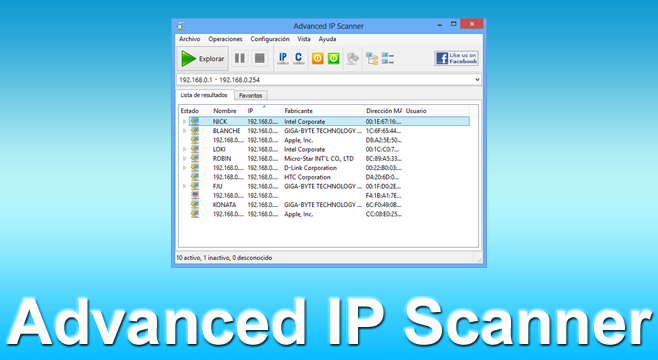Start scan with the Explorar button
The width and height of the screenshot is (658, 360).
point(203,58)
